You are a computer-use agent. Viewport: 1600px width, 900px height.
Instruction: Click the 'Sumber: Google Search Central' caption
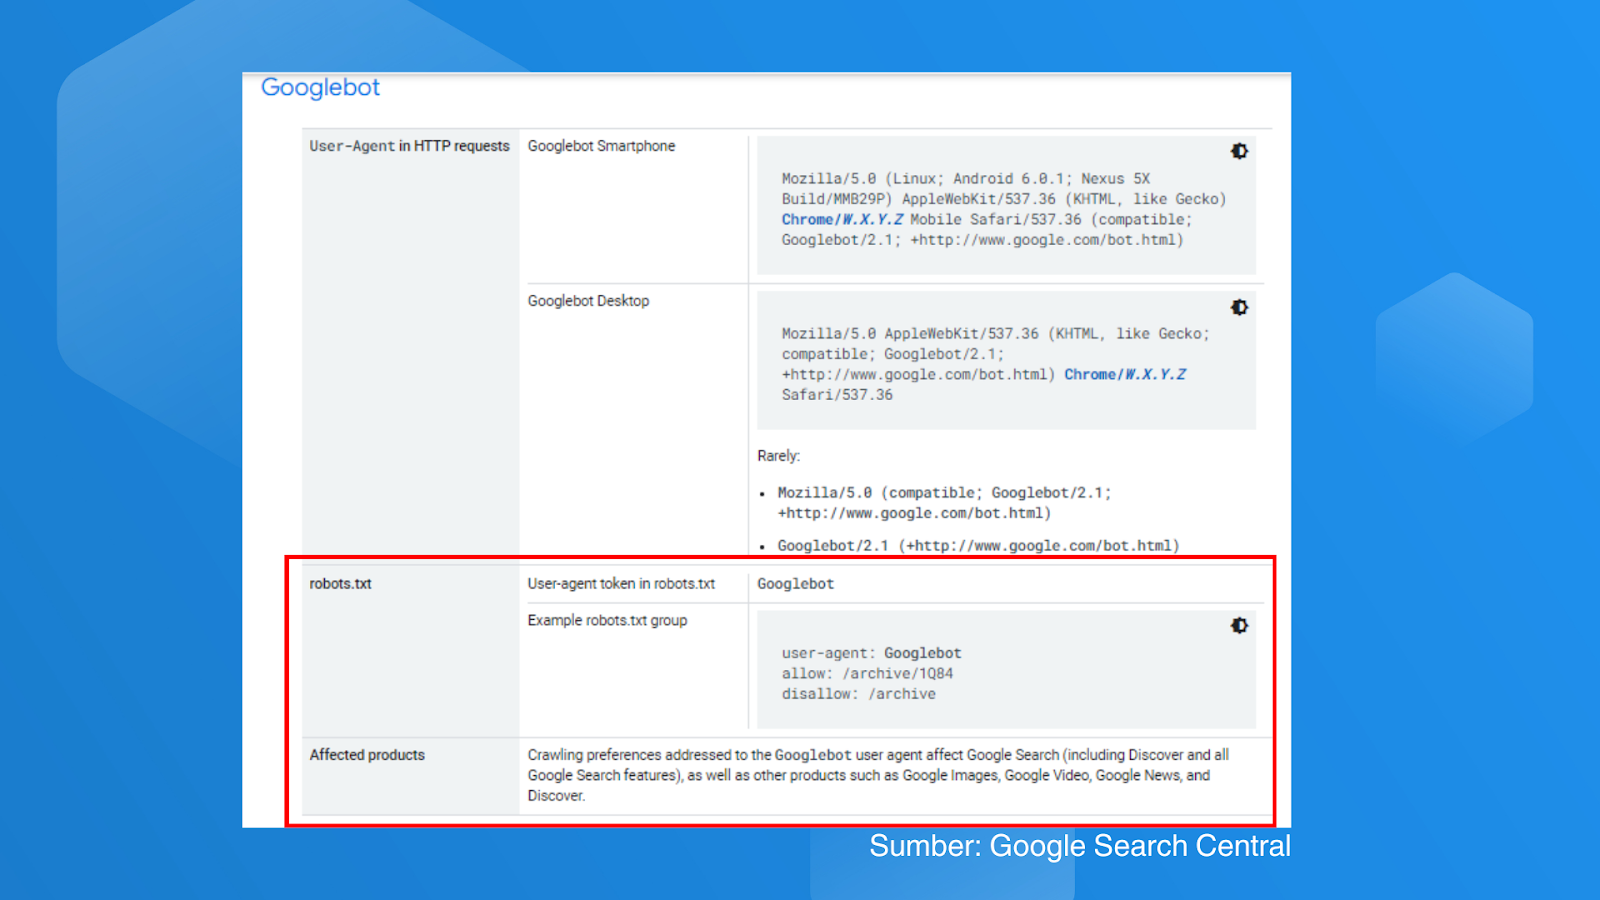pos(1079,846)
